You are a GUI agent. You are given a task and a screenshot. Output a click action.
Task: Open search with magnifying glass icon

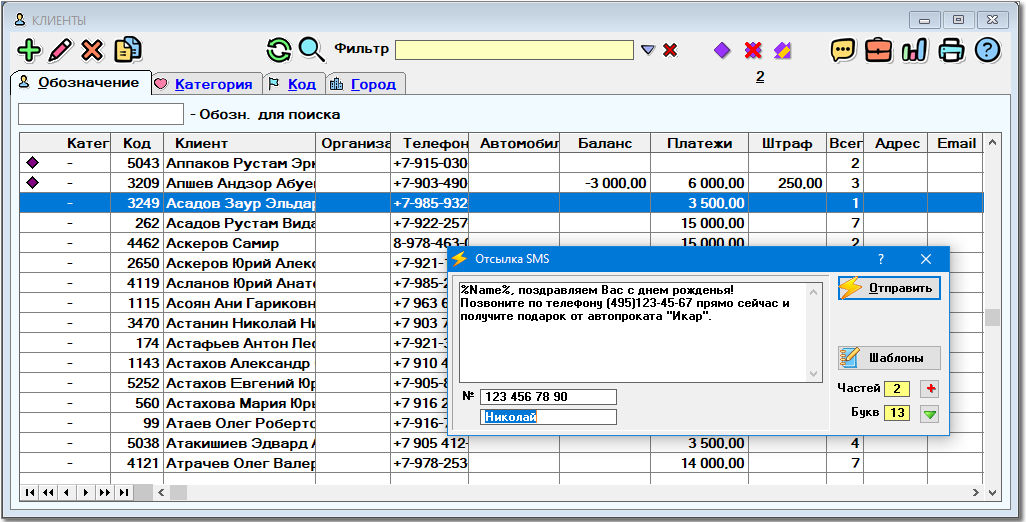pyautogui.click(x=311, y=50)
